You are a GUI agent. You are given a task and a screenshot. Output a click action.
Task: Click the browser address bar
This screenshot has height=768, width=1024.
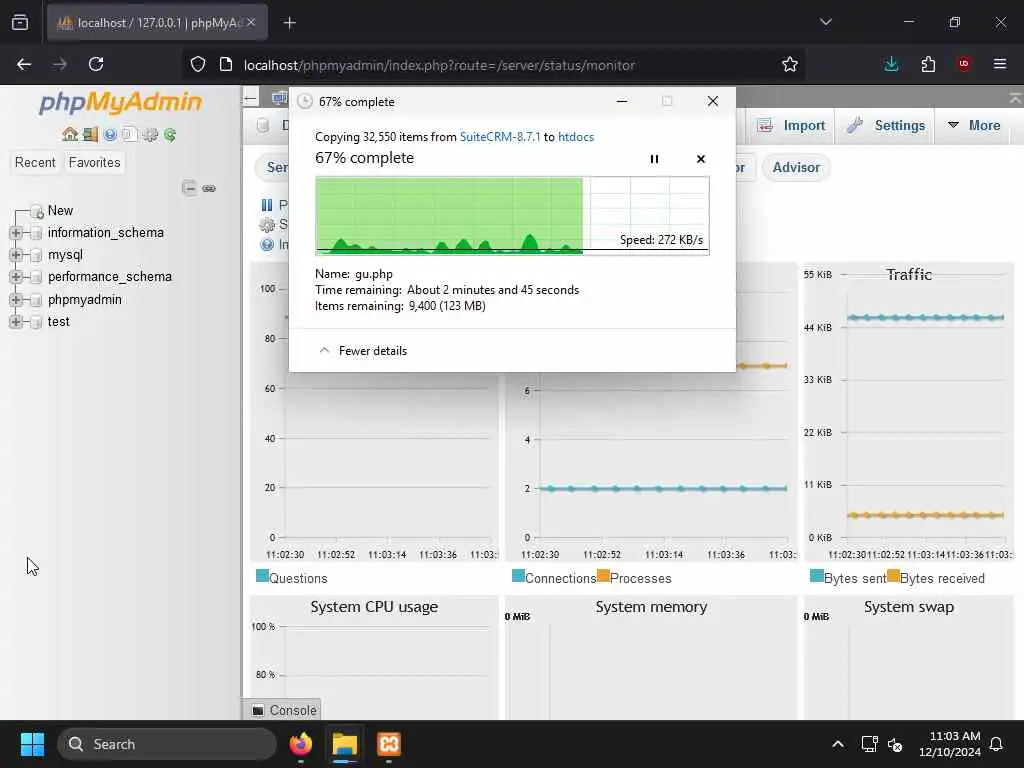tap(493, 65)
